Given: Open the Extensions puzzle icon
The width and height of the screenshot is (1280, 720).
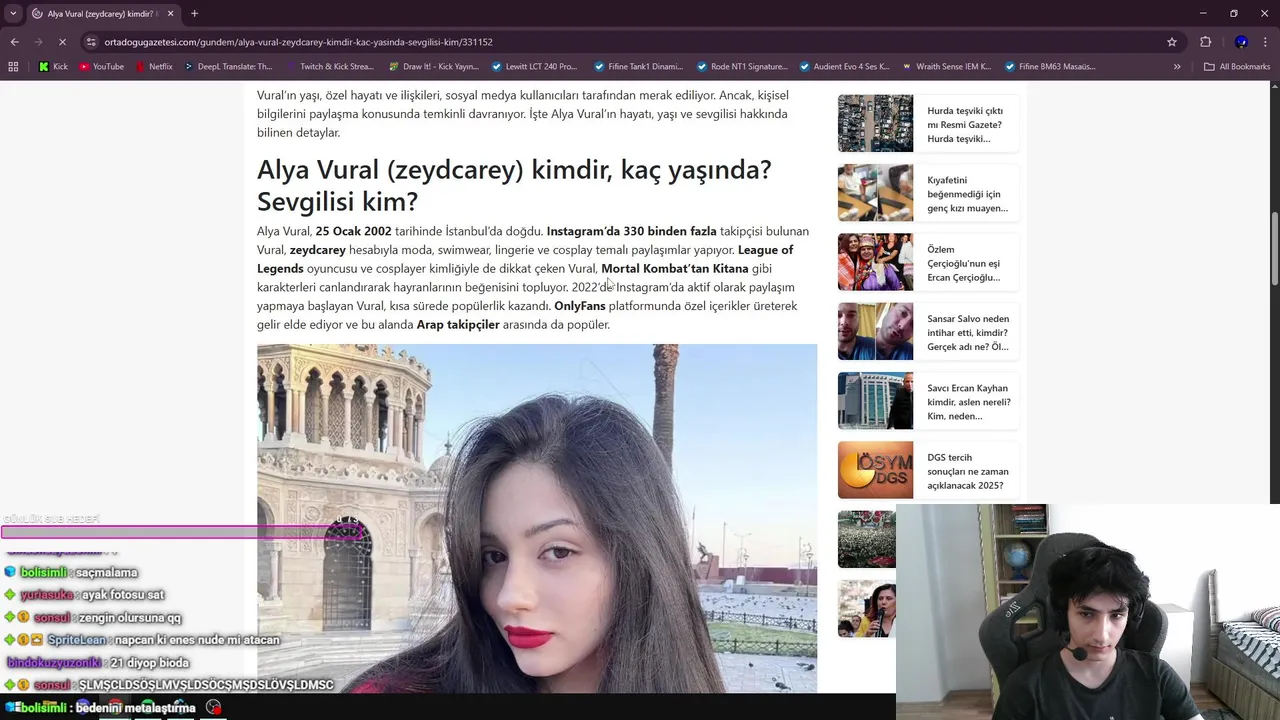Looking at the screenshot, I should (1205, 42).
